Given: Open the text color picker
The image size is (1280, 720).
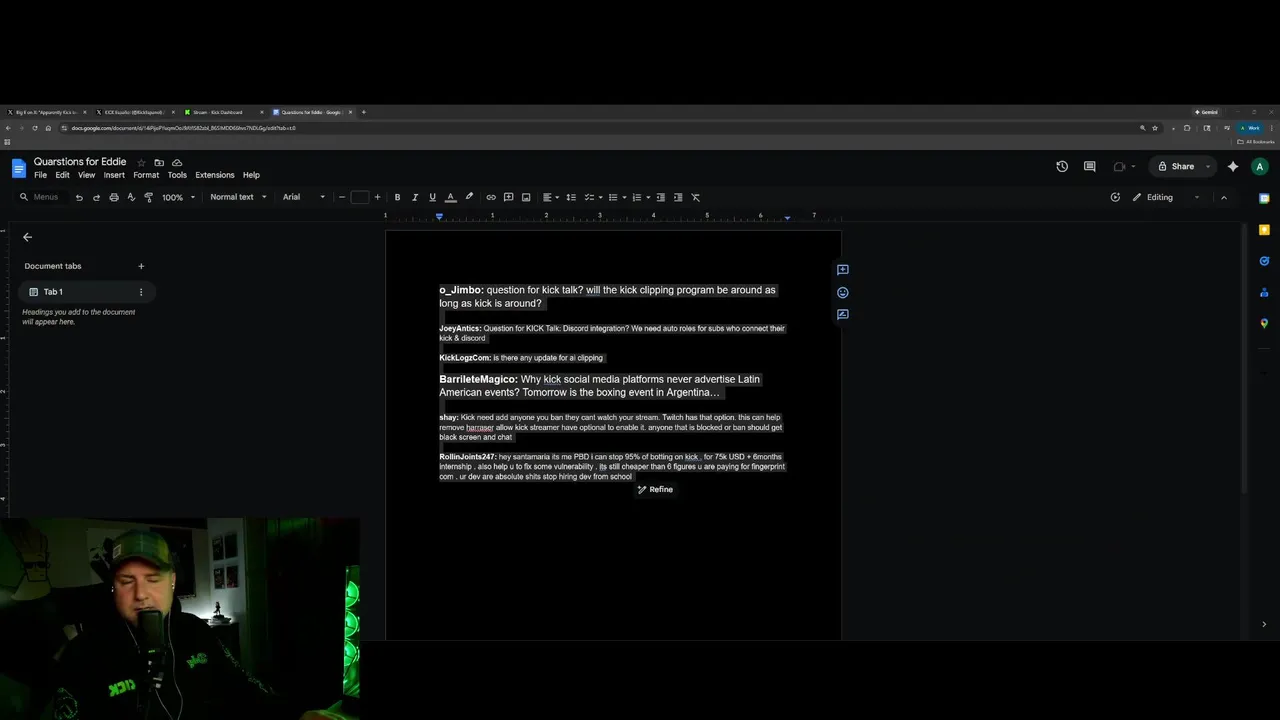Looking at the screenshot, I should [450, 197].
